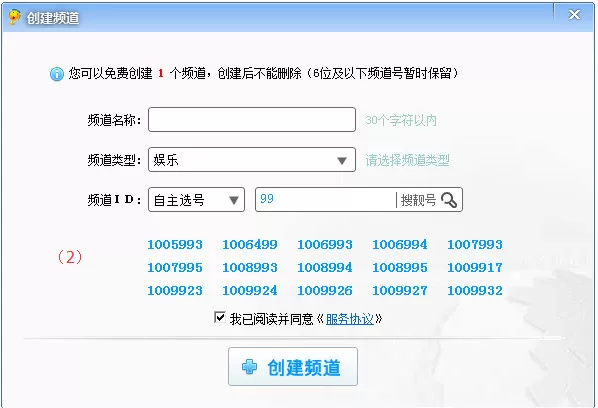Close the 创建频道 dialog window
Image resolution: width=598 pixels, height=408 pixels.
(574, 15)
